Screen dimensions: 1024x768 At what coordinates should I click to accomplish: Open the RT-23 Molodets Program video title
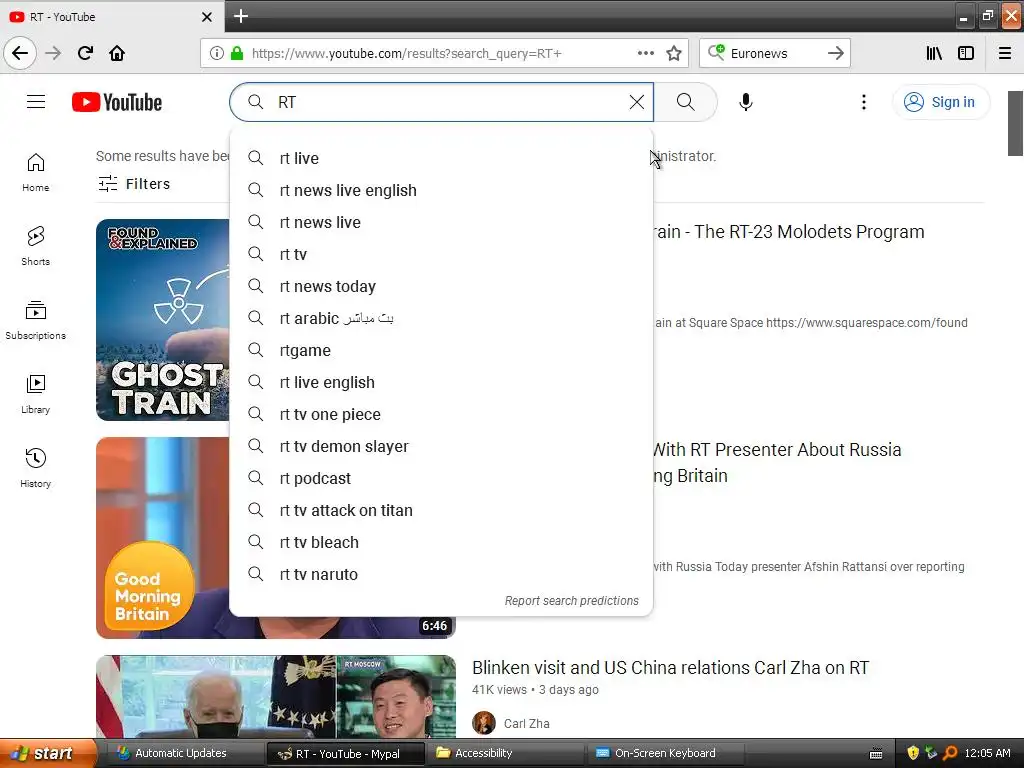(x=789, y=232)
